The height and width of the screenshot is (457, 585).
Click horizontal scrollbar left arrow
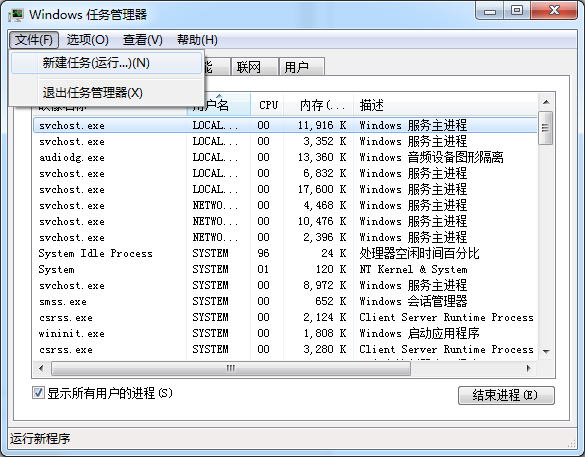pyautogui.click(x=41, y=368)
